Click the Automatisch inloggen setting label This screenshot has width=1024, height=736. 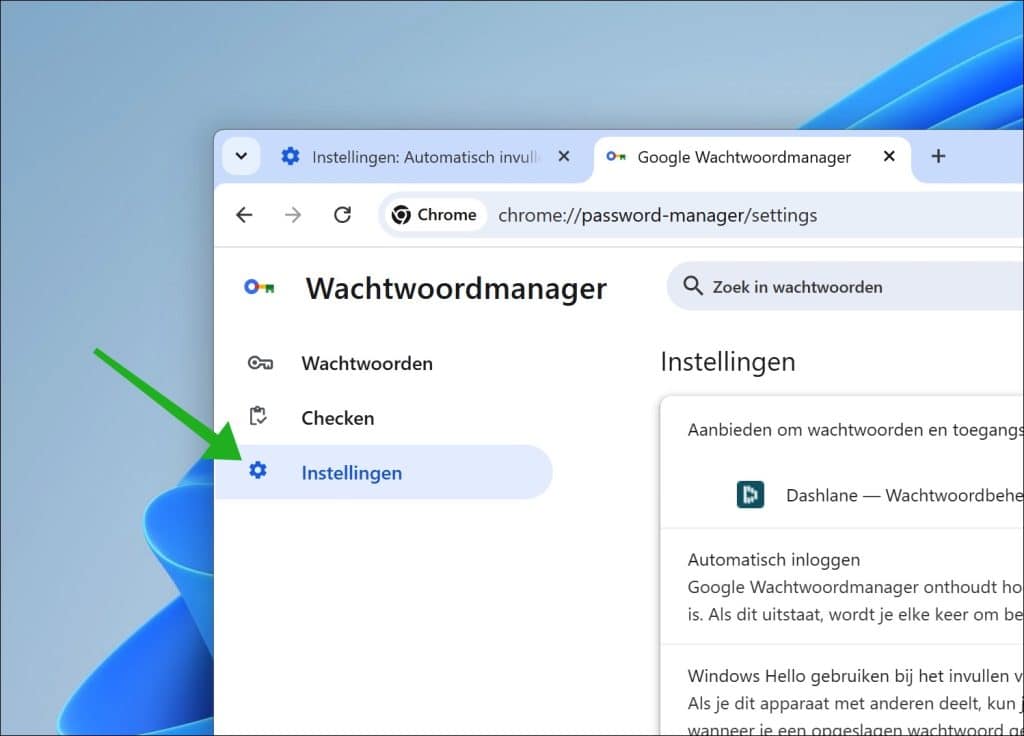774,560
